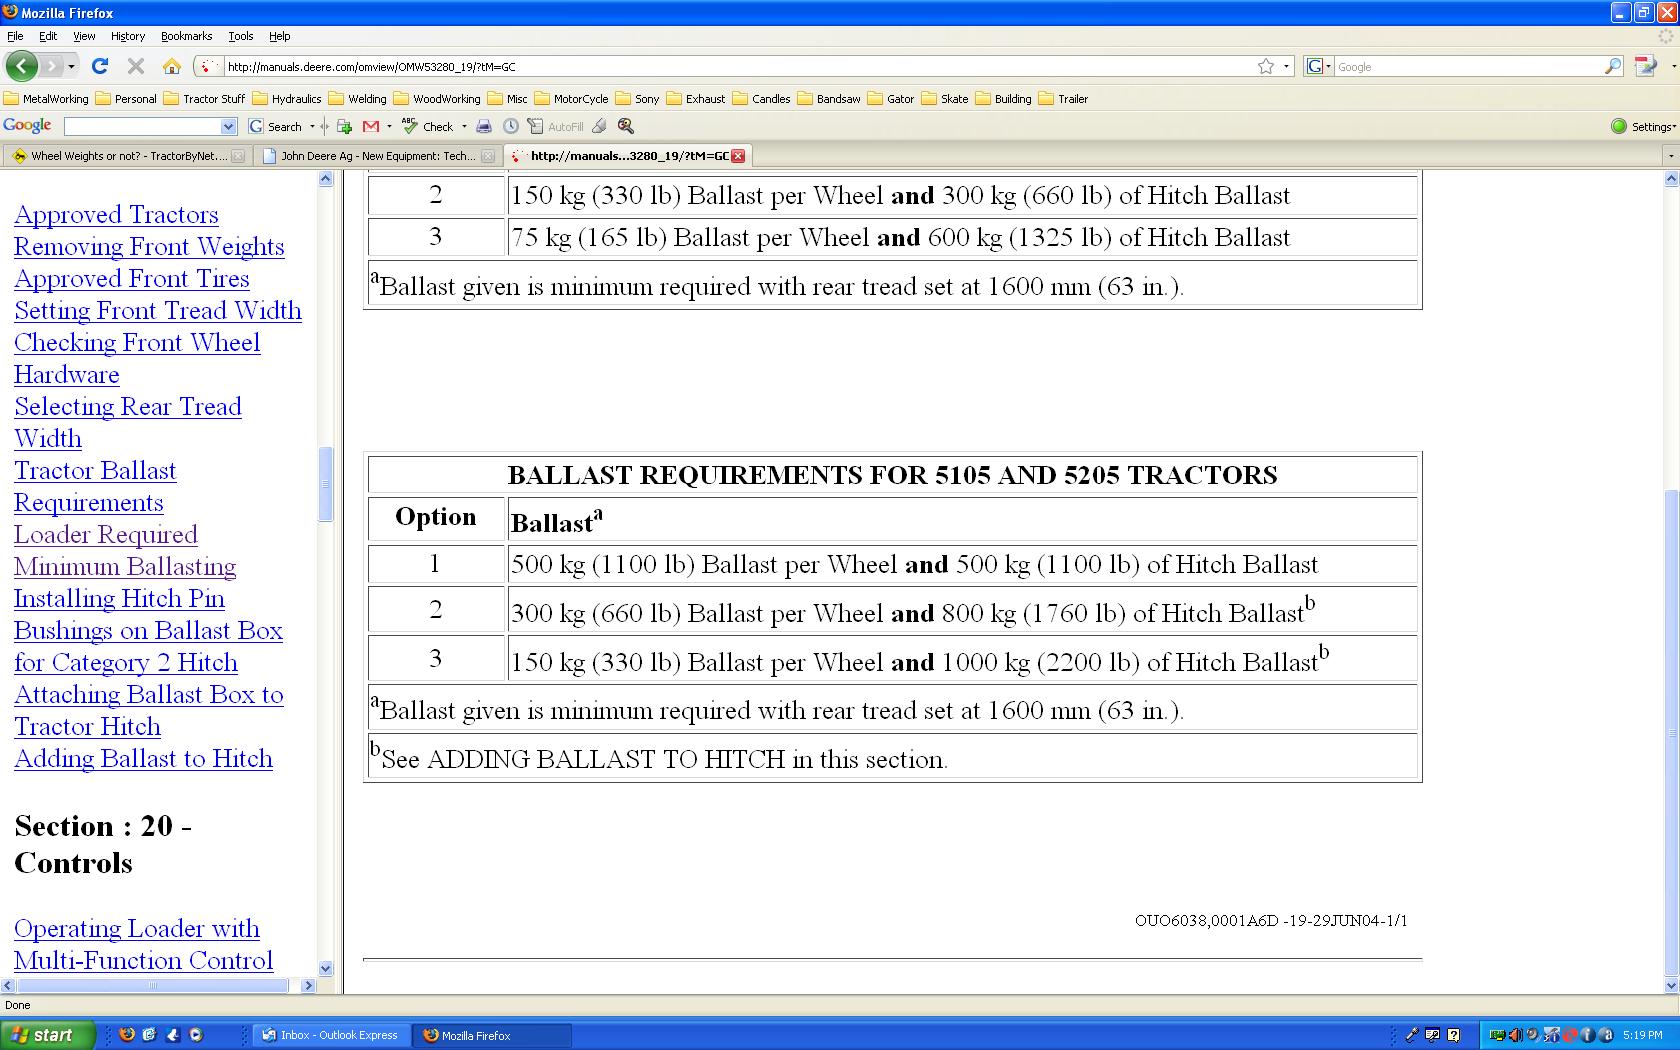This screenshot has height=1050, width=1680.
Task: Click the highlighter icon in Google Toolbar
Action: [x=599, y=126]
